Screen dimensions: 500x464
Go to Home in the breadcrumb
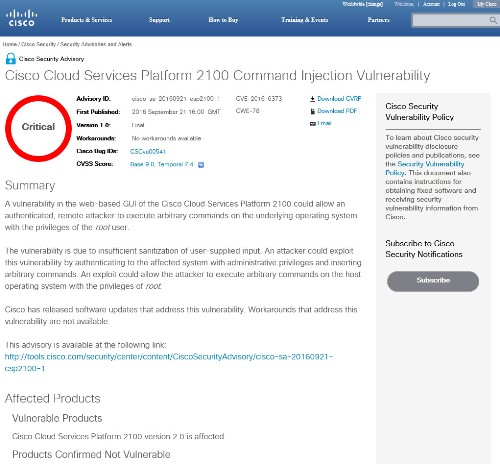(10, 44)
